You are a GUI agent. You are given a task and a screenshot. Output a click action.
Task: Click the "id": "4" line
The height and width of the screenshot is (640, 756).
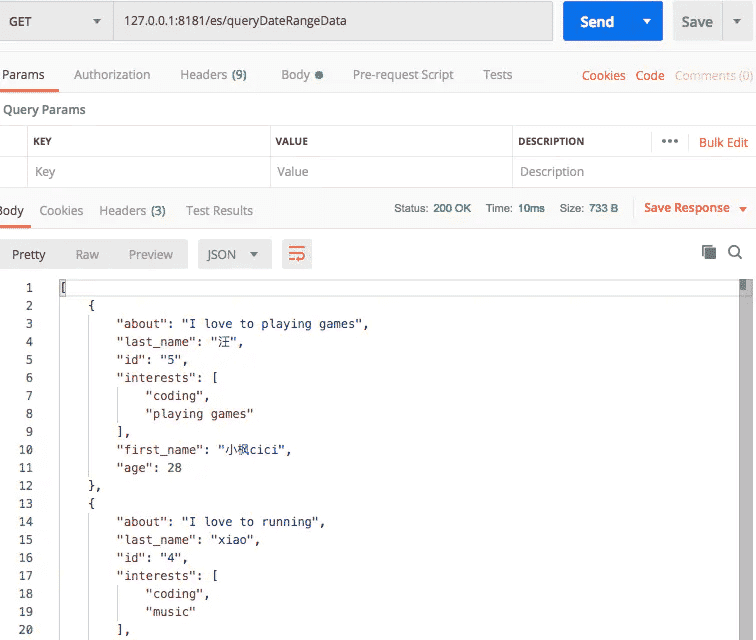152,558
